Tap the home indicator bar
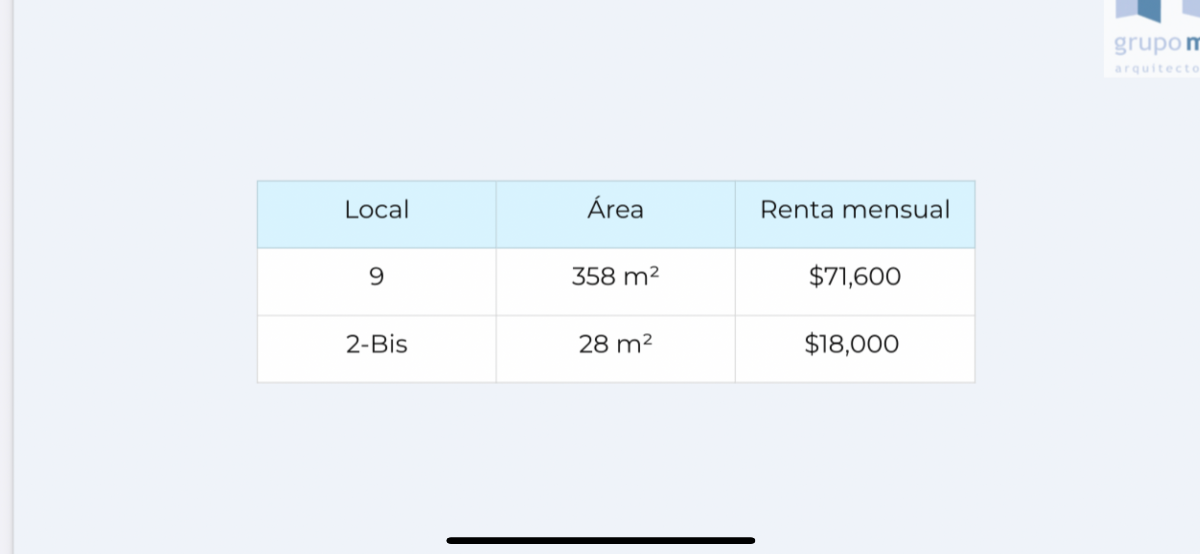1200x554 pixels. 601,540
